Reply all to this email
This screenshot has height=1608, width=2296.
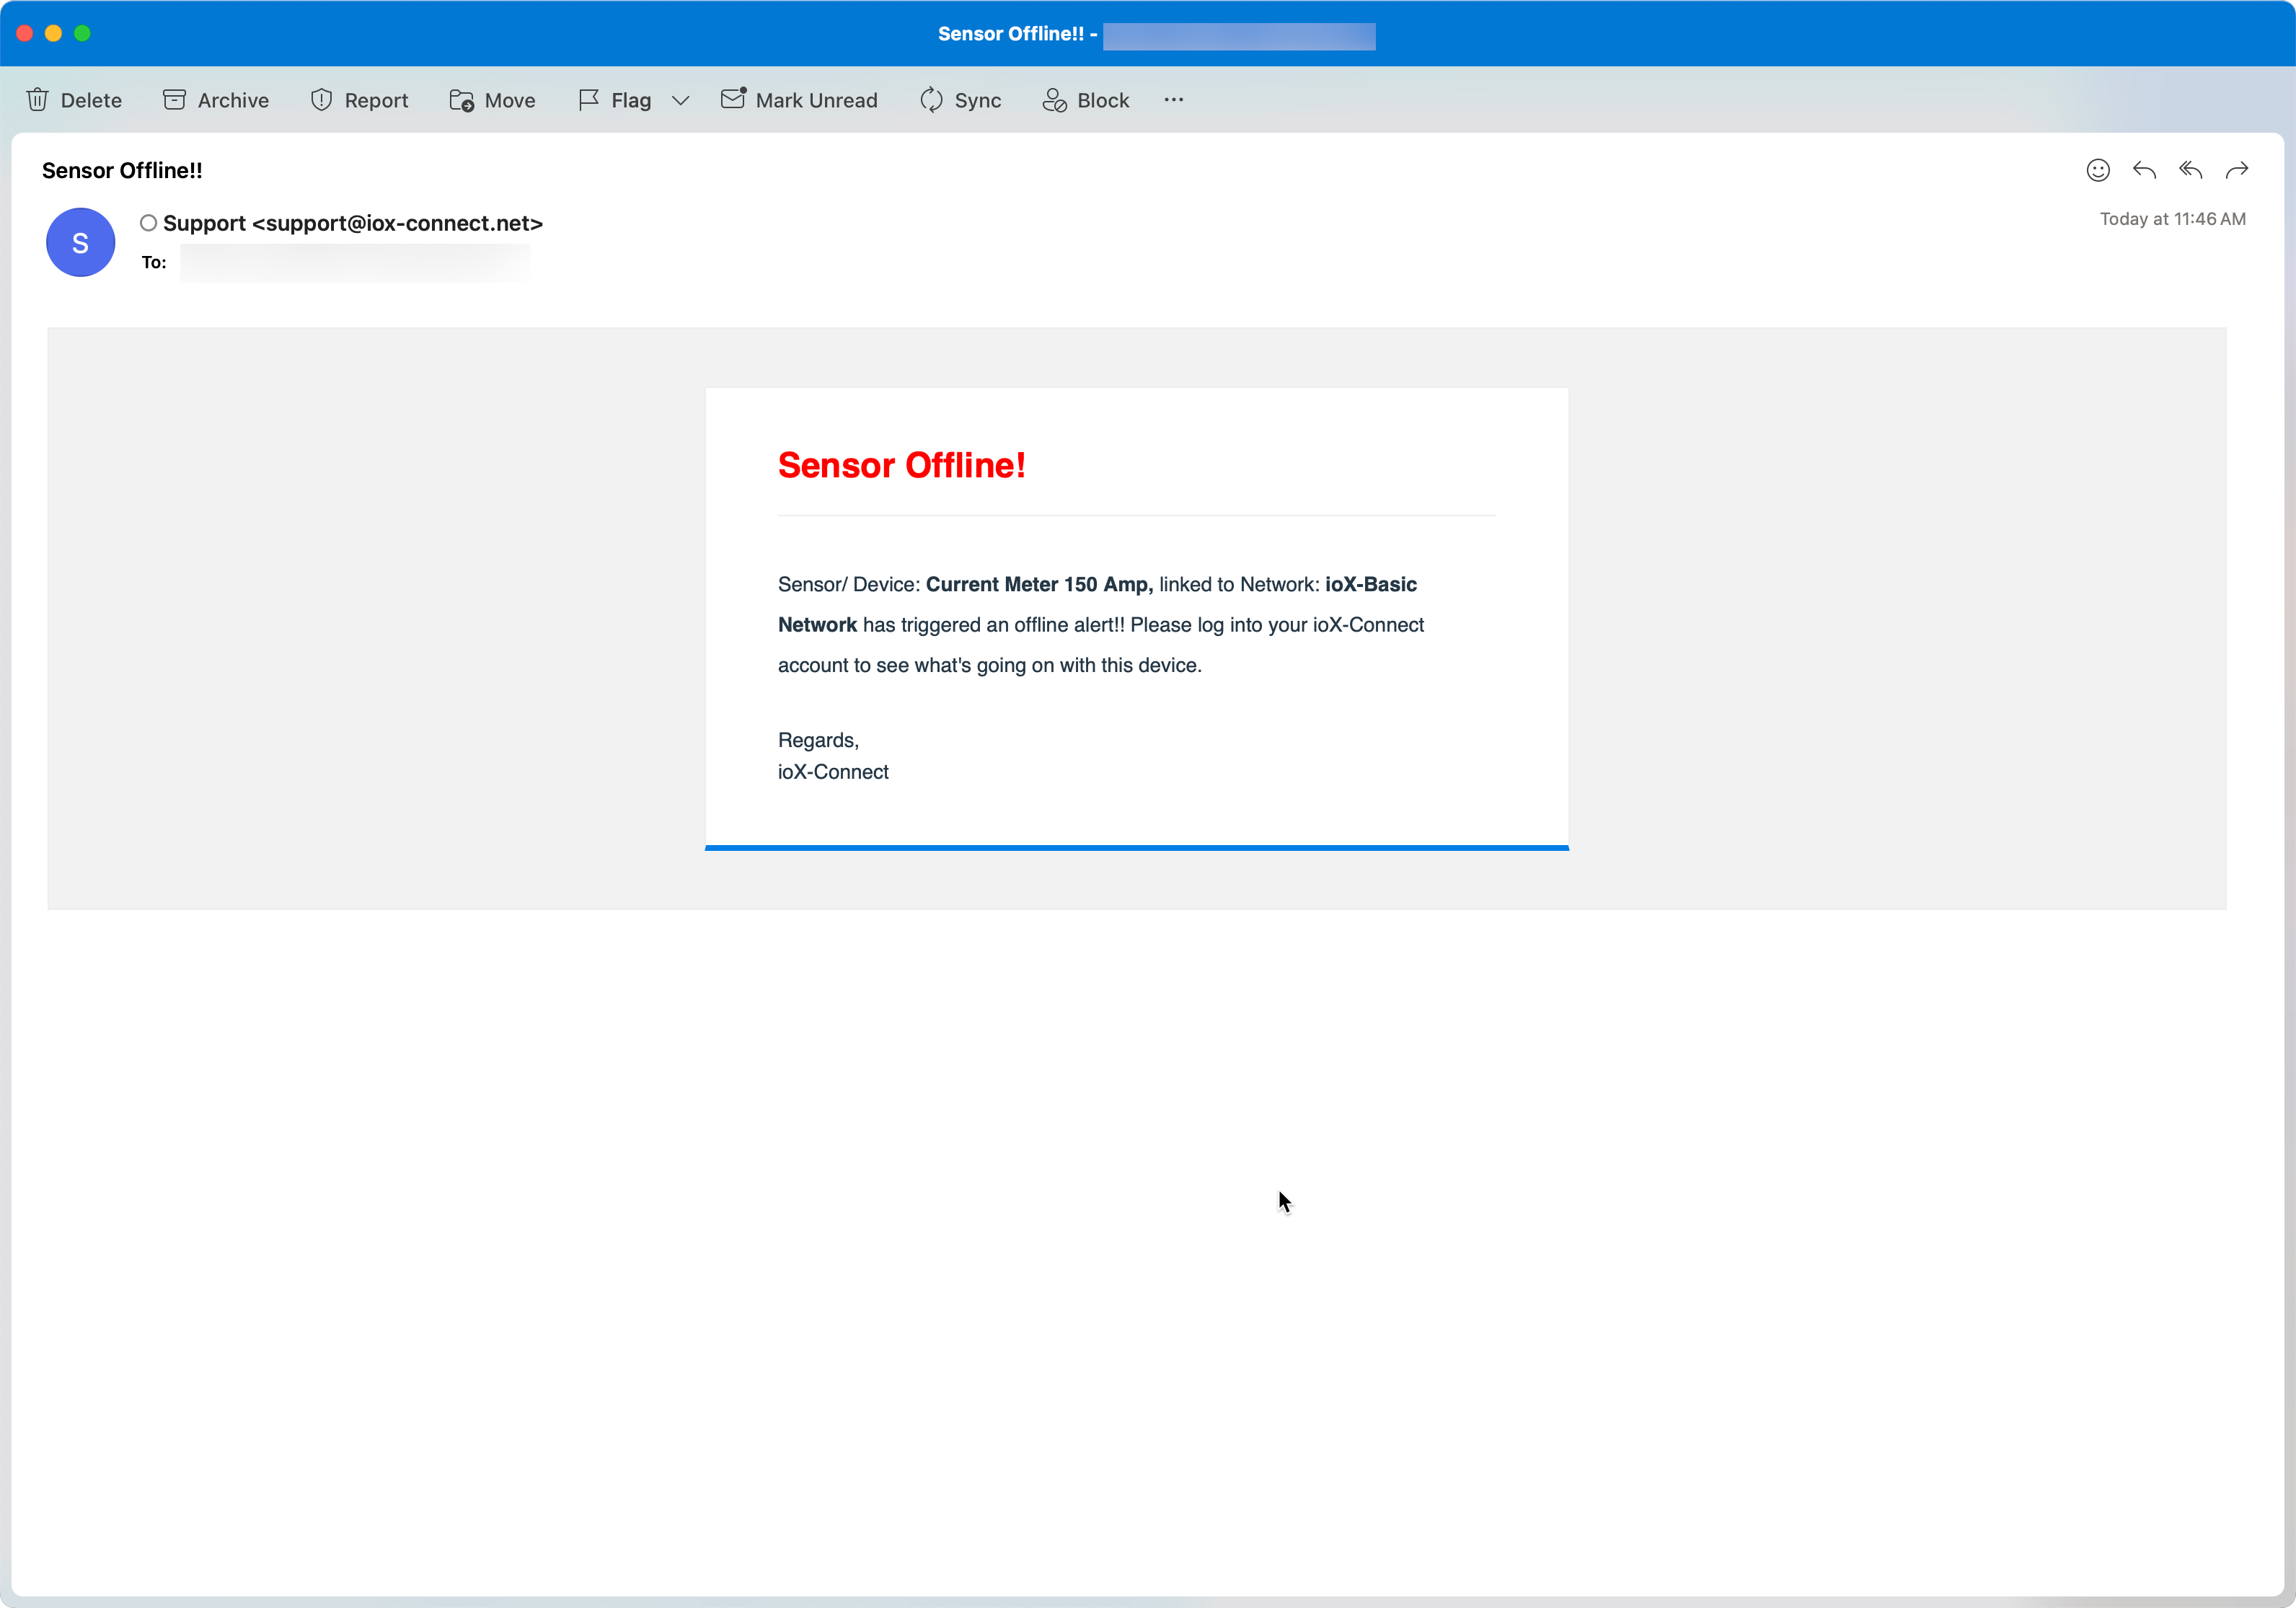tap(2190, 170)
